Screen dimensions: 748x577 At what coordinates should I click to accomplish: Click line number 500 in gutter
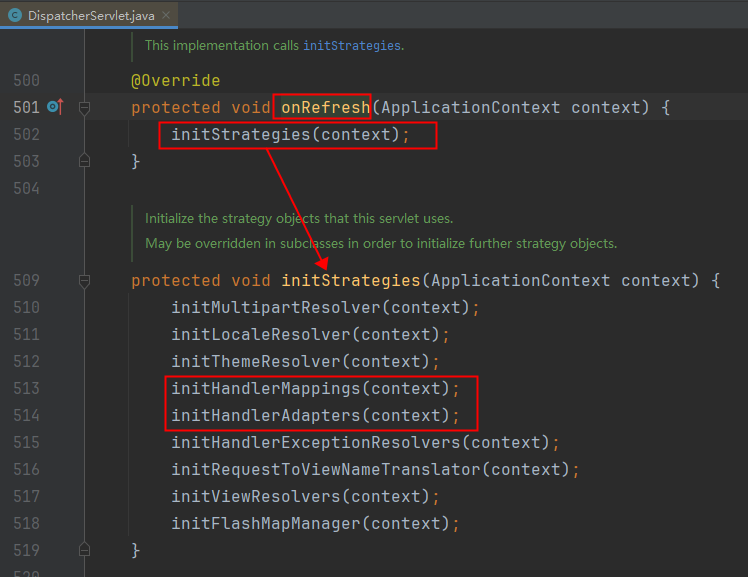[26, 80]
